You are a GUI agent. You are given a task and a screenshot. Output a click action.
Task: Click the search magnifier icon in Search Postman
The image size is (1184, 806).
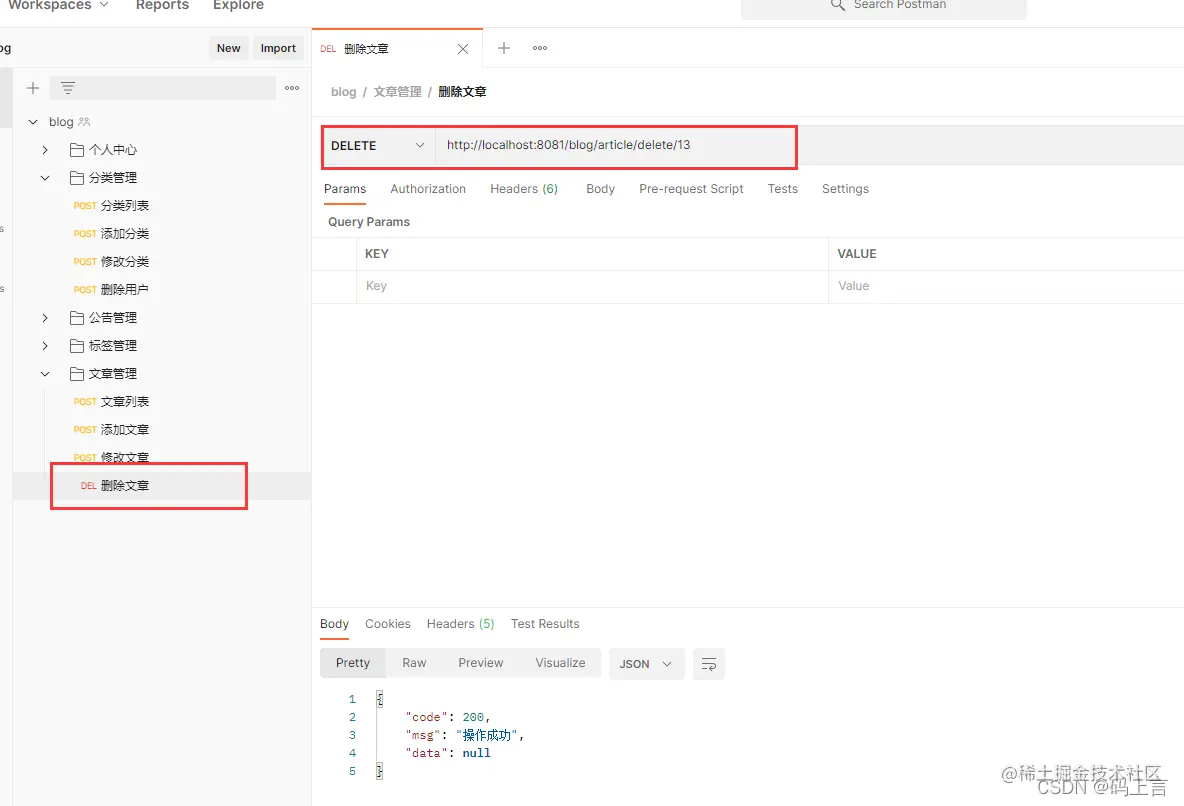coord(837,5)
